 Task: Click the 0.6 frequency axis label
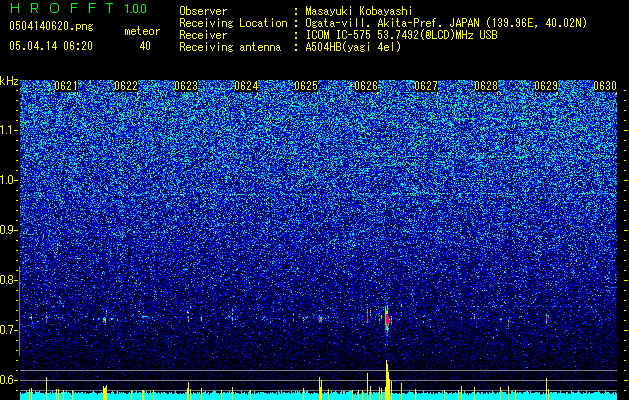[8, 380]
